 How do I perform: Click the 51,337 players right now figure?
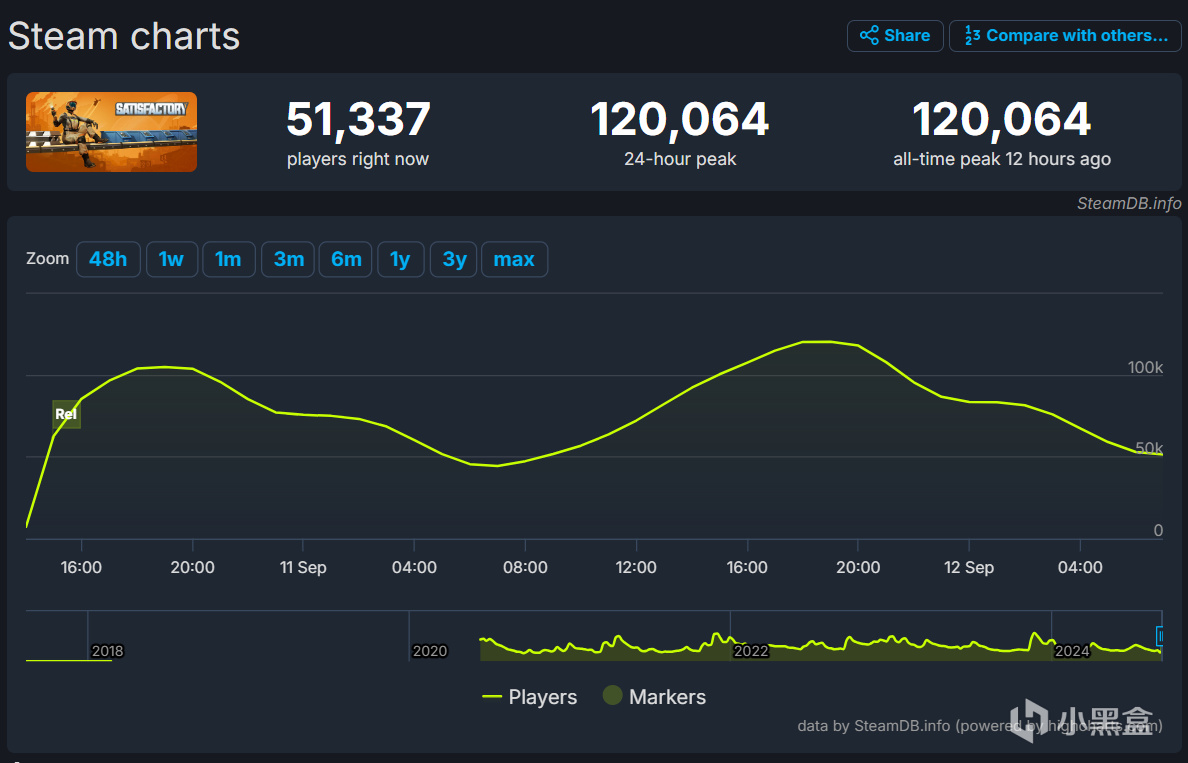pos(358,120)
